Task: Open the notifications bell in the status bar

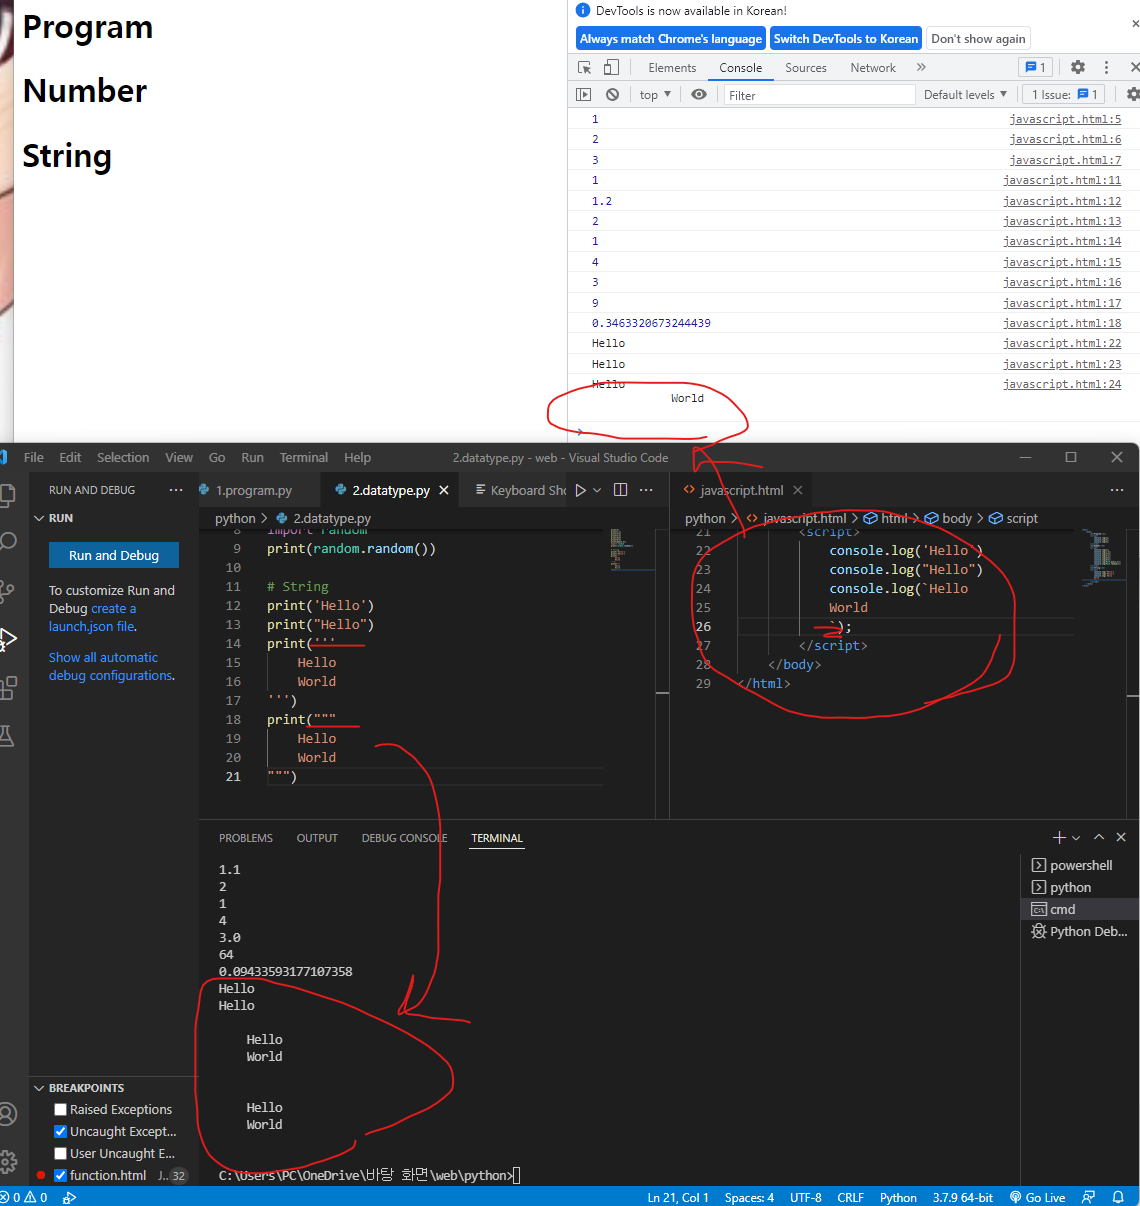Action: [x=1118, y=1197]
